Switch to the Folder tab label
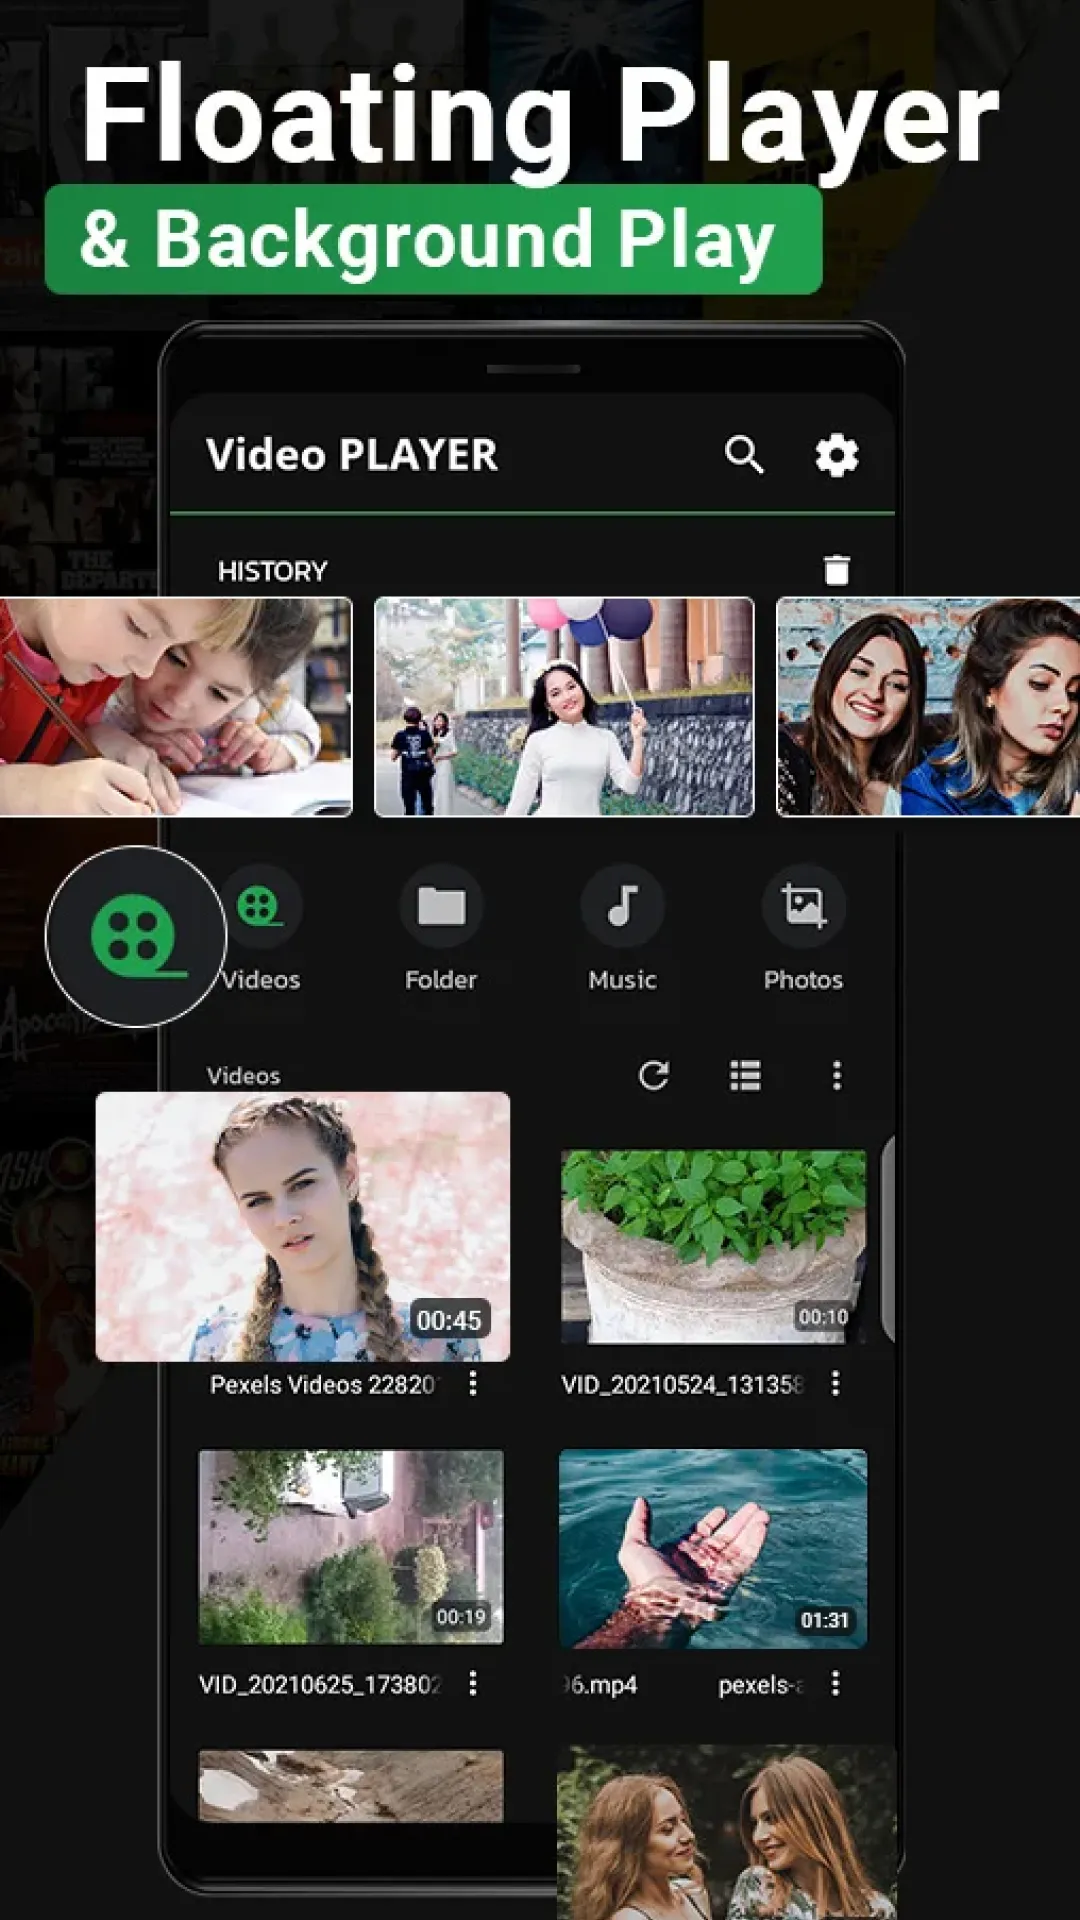This screenshot has height=1920, width=1080. 441,980
